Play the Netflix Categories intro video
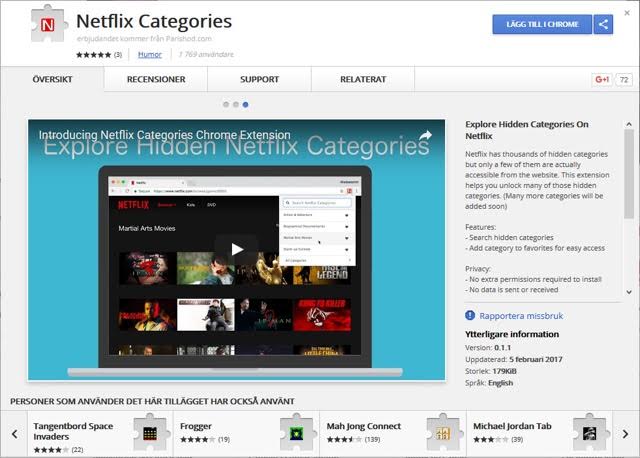Screen dimensions: 640x458 (237, 249)
